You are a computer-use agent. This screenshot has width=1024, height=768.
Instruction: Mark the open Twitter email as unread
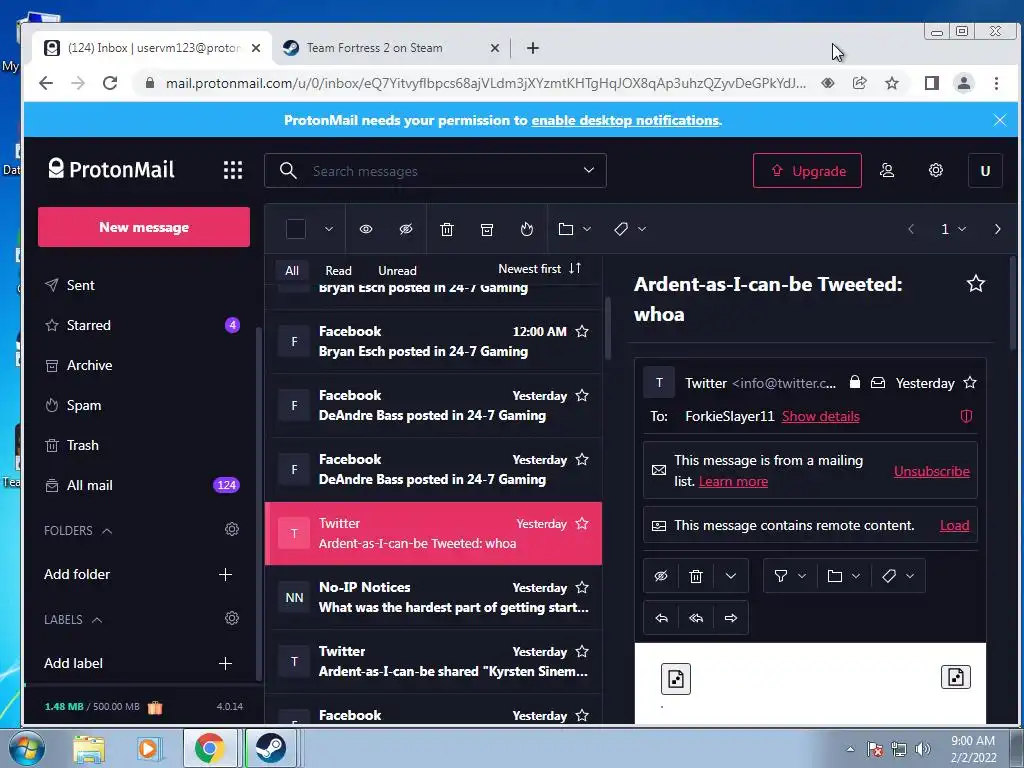[x=661, y=576]
